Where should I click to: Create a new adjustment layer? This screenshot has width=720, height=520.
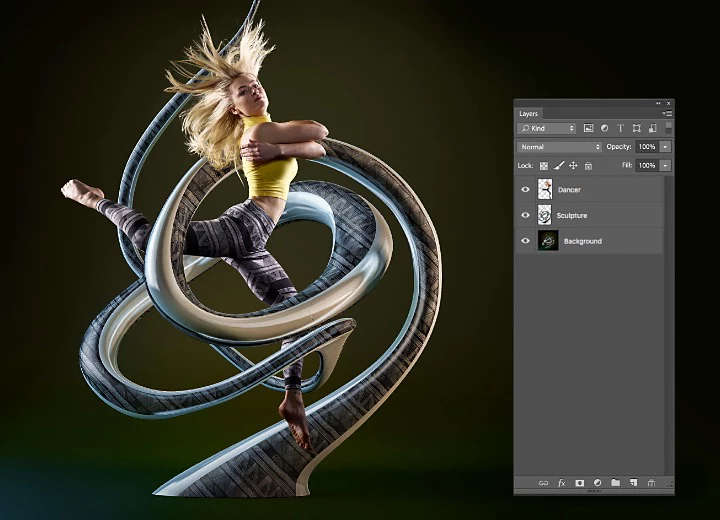[x=597, y=483]
